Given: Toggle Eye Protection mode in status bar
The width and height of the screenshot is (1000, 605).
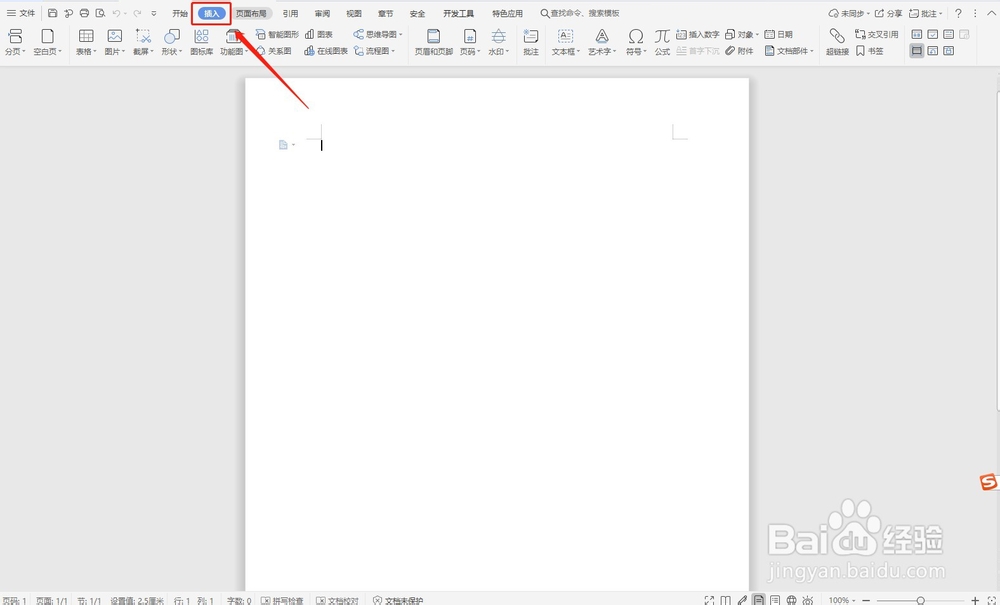Looking at the screenshot, I should (808, 600).
